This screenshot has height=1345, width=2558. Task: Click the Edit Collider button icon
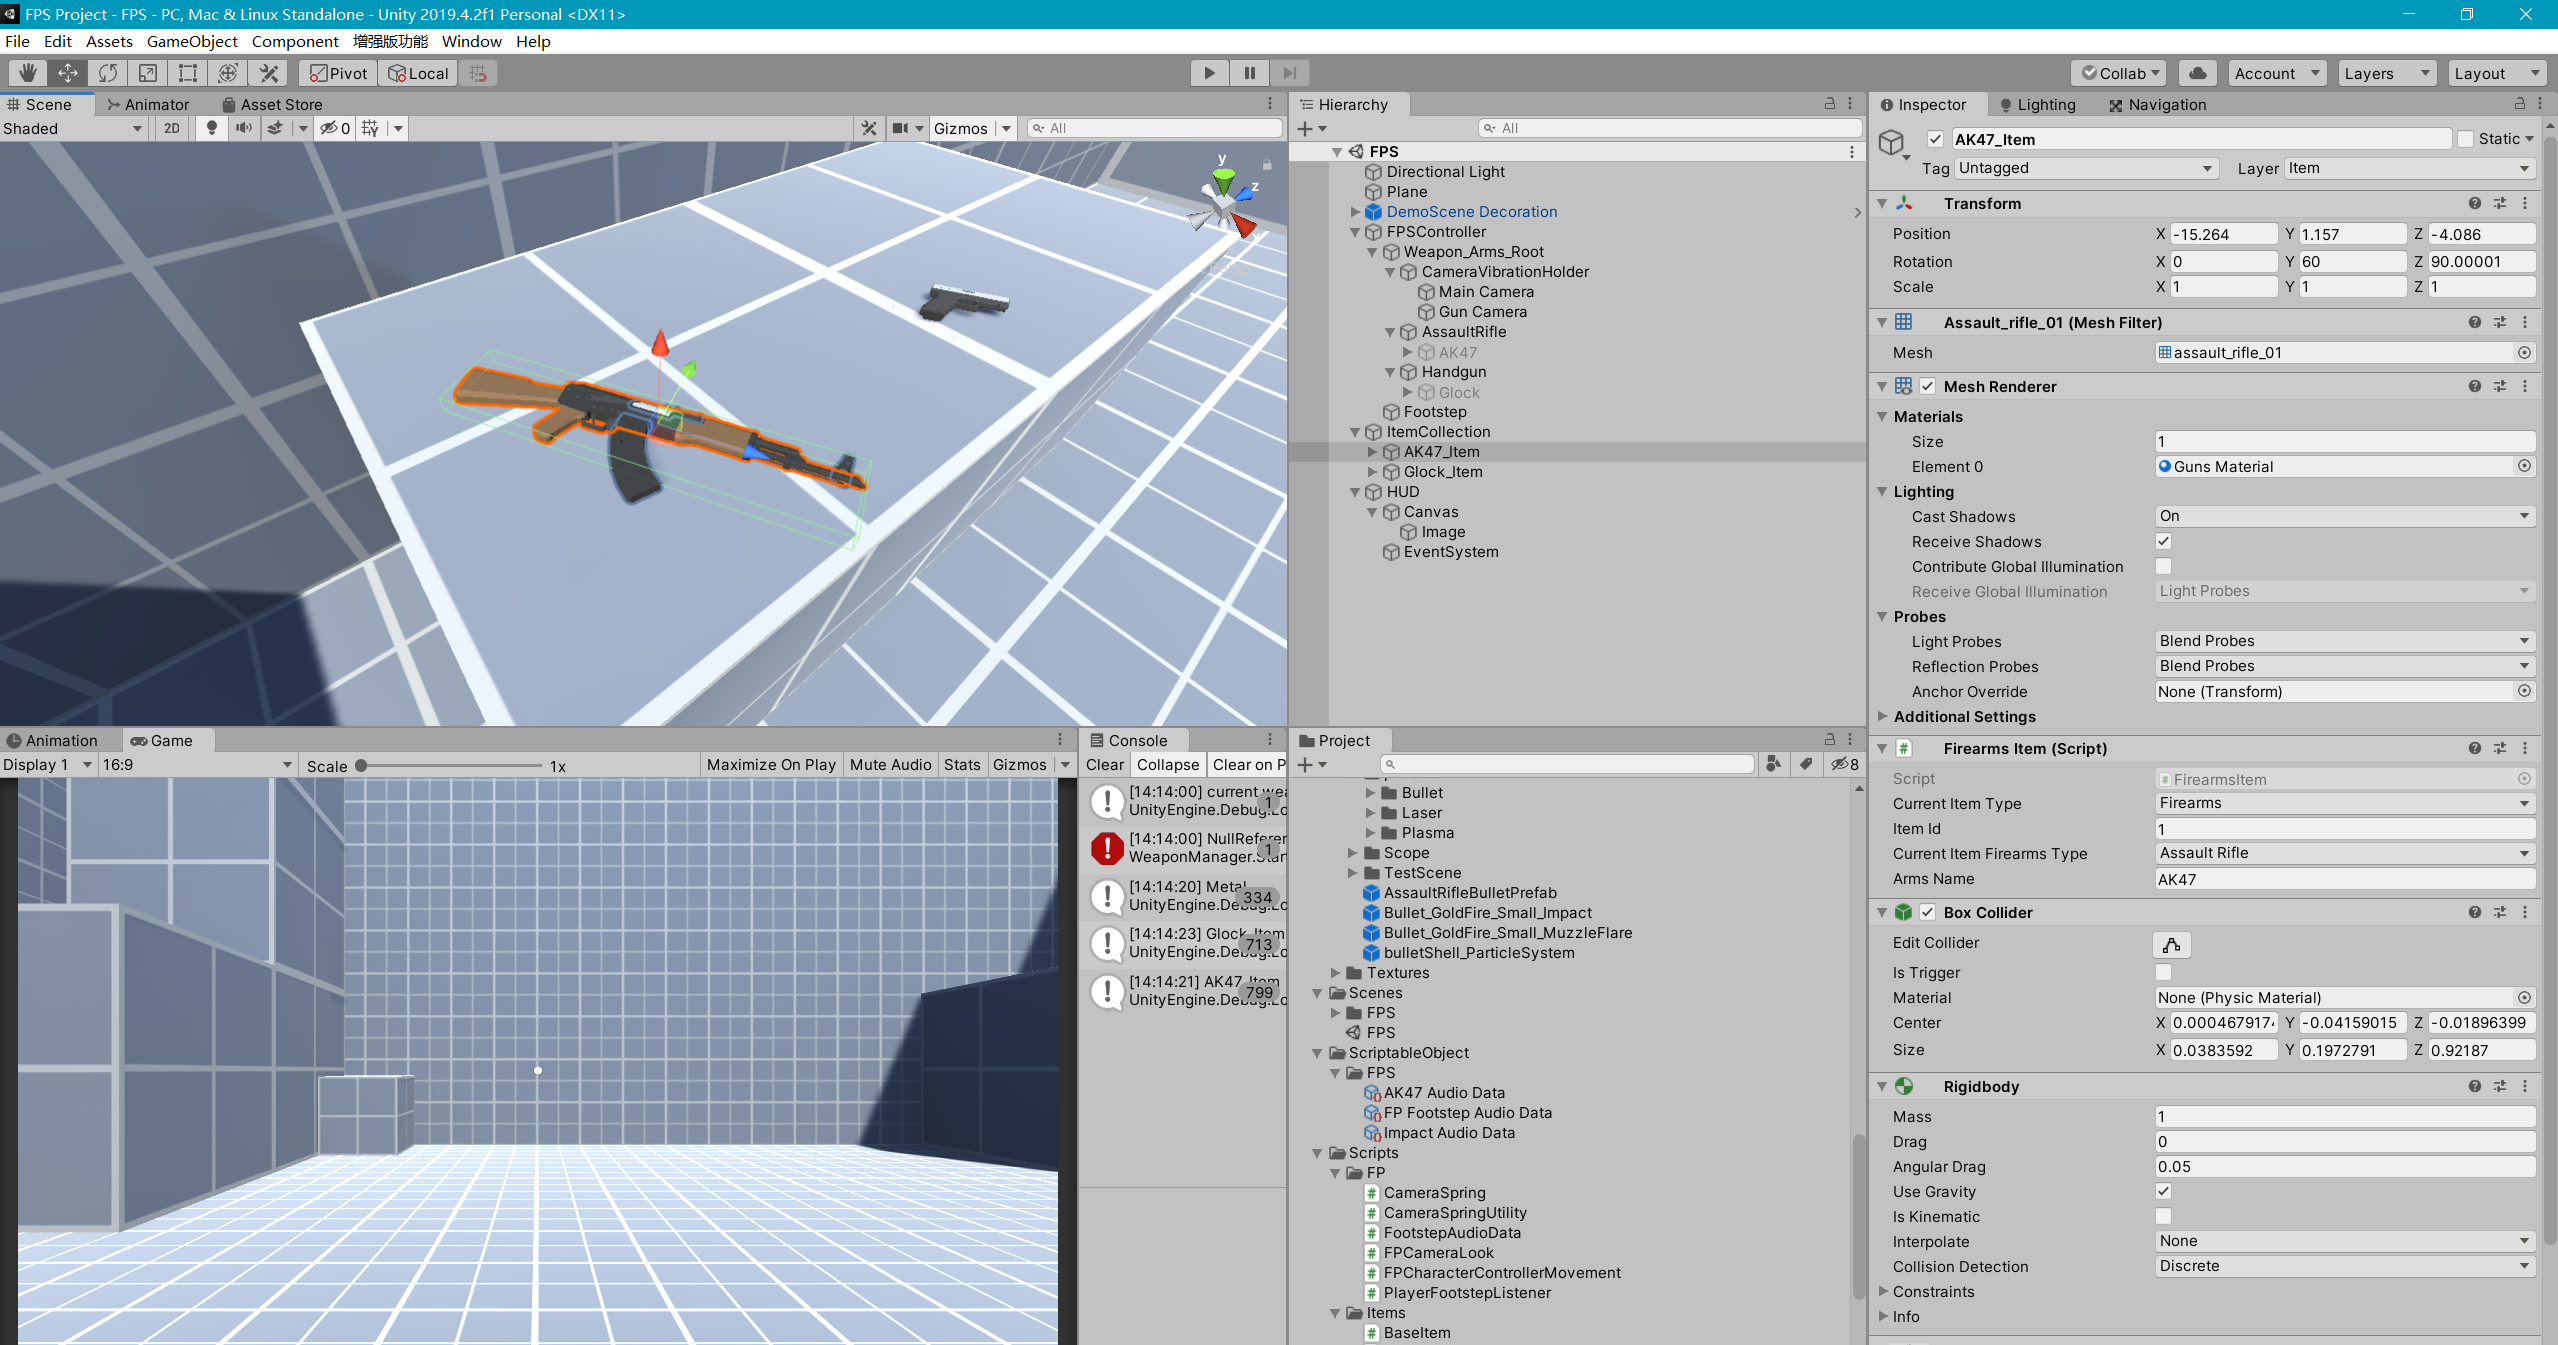pyautogui.click(x=2171, y=944)
